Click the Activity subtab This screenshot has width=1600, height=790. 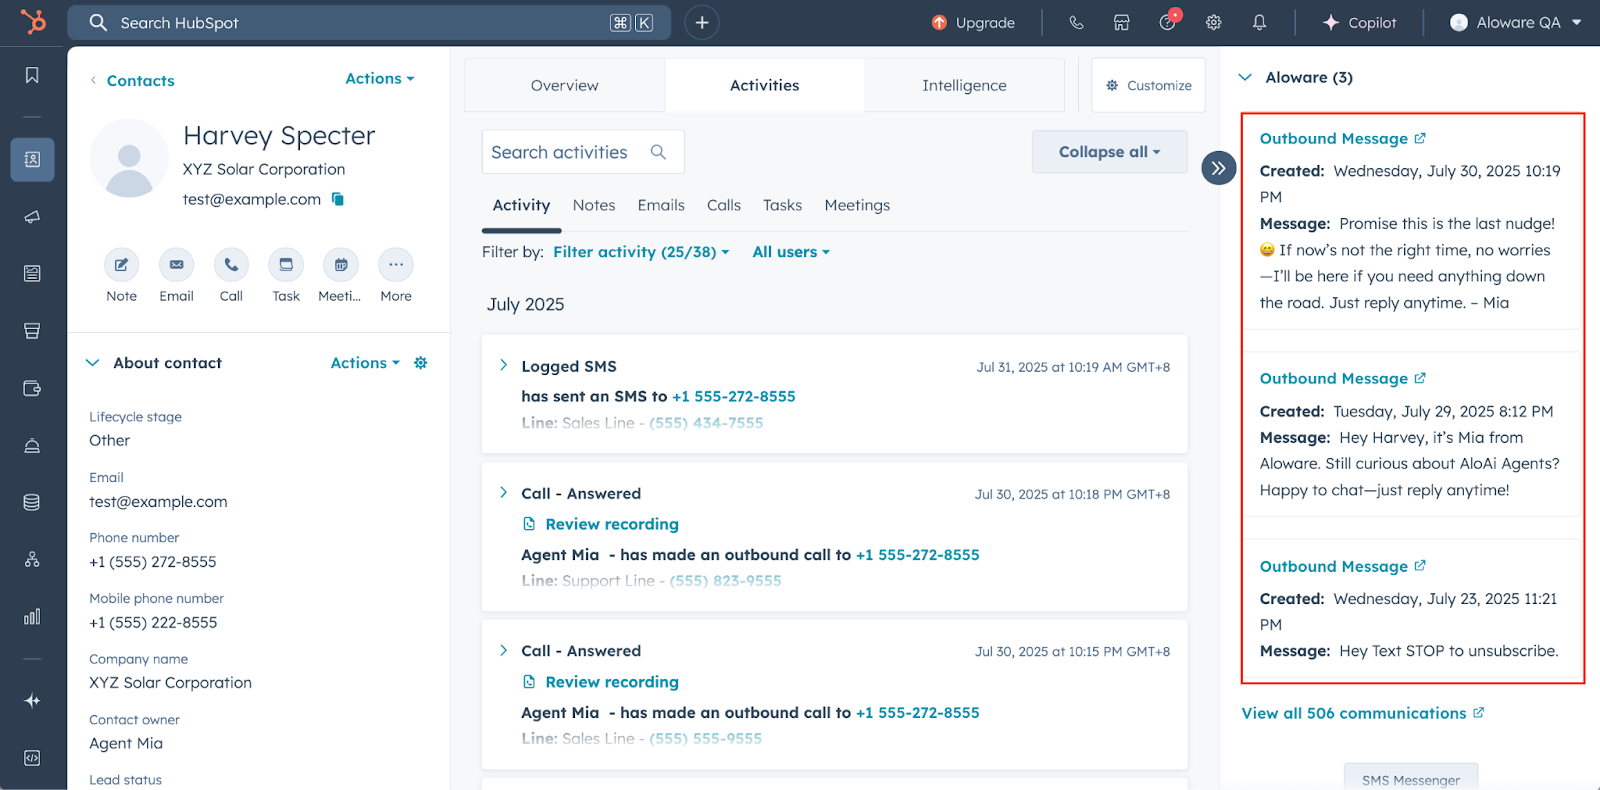521,205
